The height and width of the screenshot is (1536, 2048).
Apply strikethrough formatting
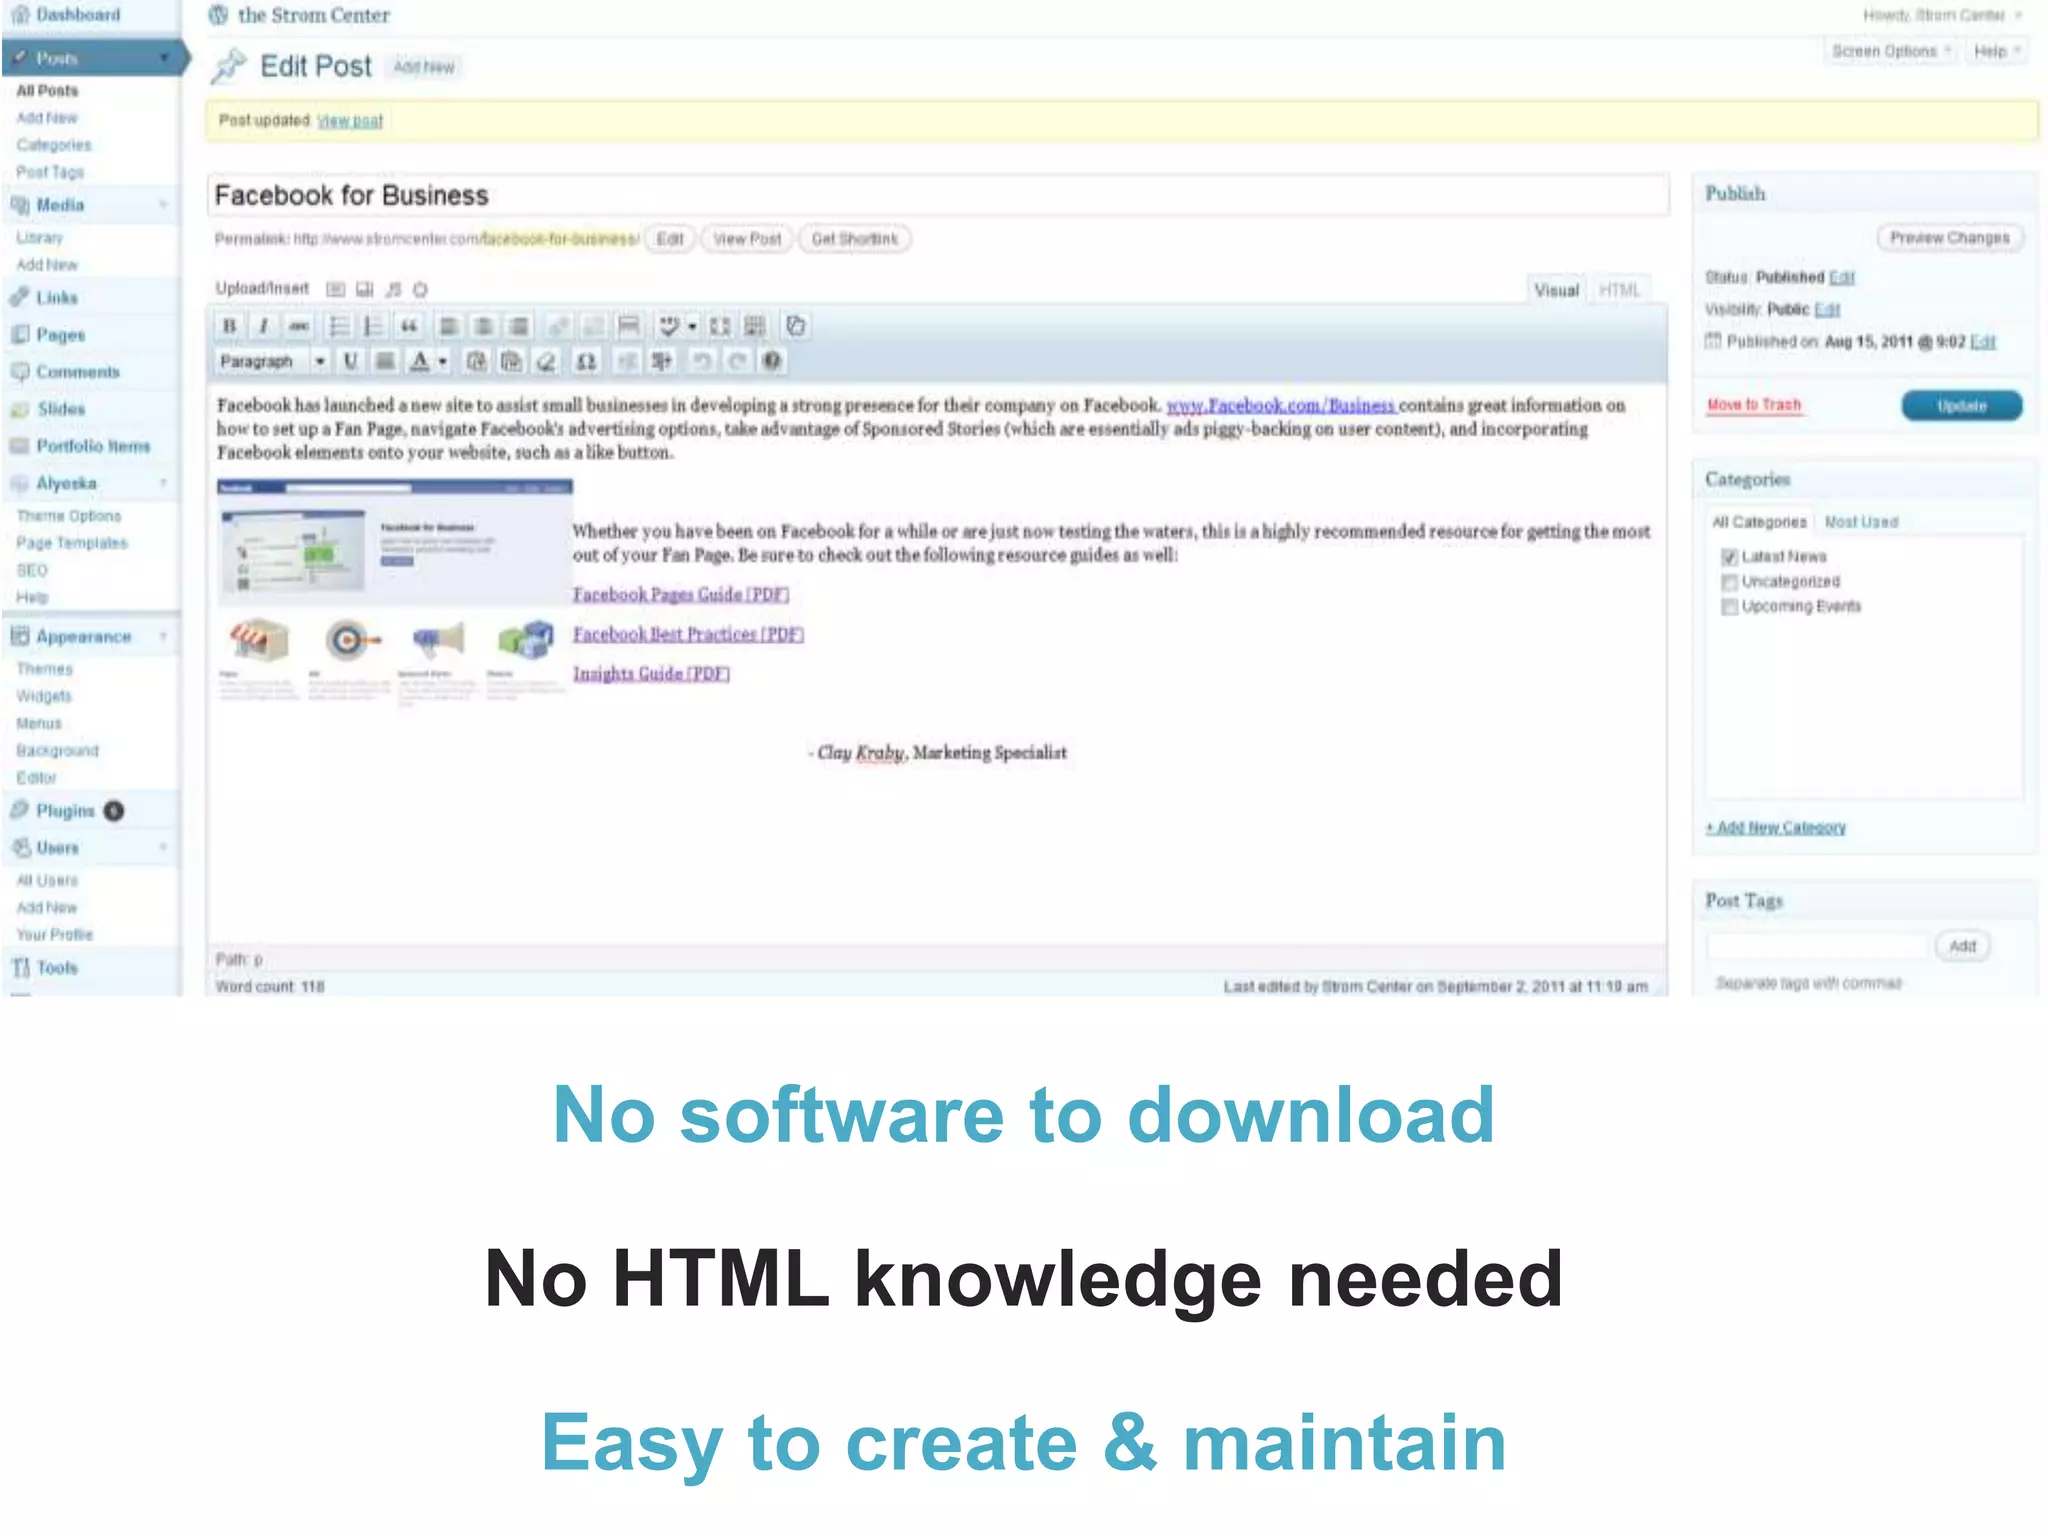298,326
